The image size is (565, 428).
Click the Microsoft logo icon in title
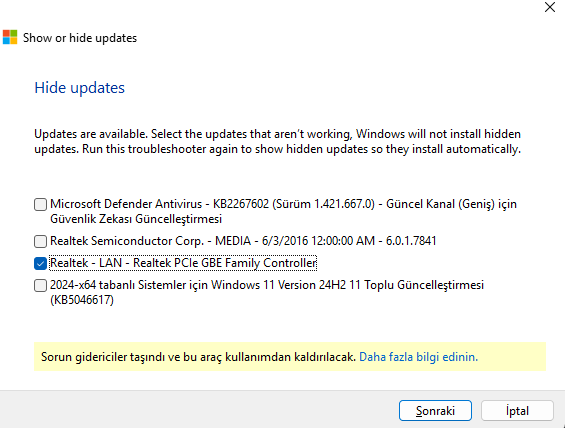pyautogui.click(x=10, y=37)
